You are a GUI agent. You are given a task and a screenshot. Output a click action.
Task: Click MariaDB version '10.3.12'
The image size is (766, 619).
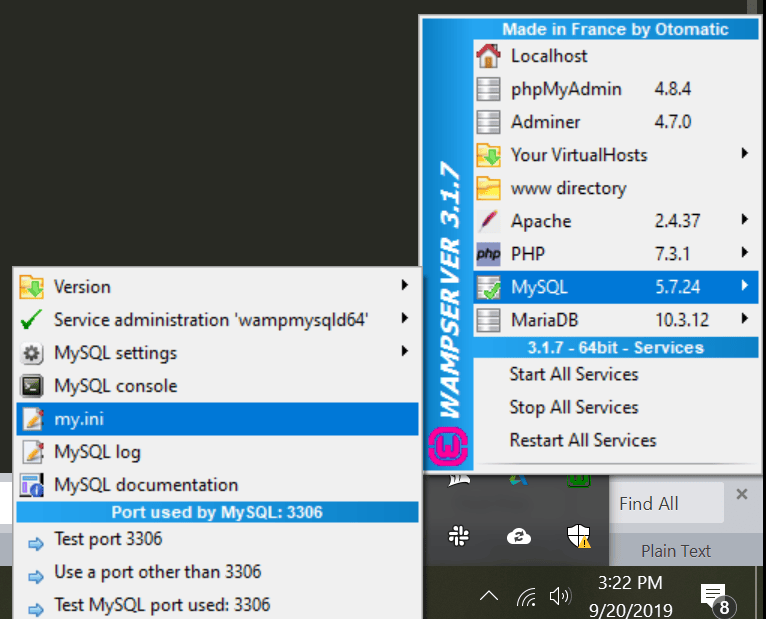click(681, 320)
